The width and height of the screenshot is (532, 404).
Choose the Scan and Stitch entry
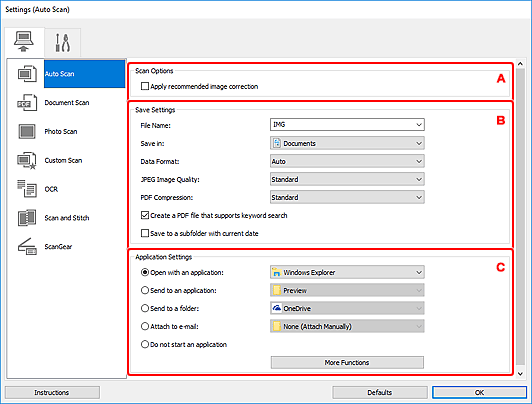click(67, 218)
